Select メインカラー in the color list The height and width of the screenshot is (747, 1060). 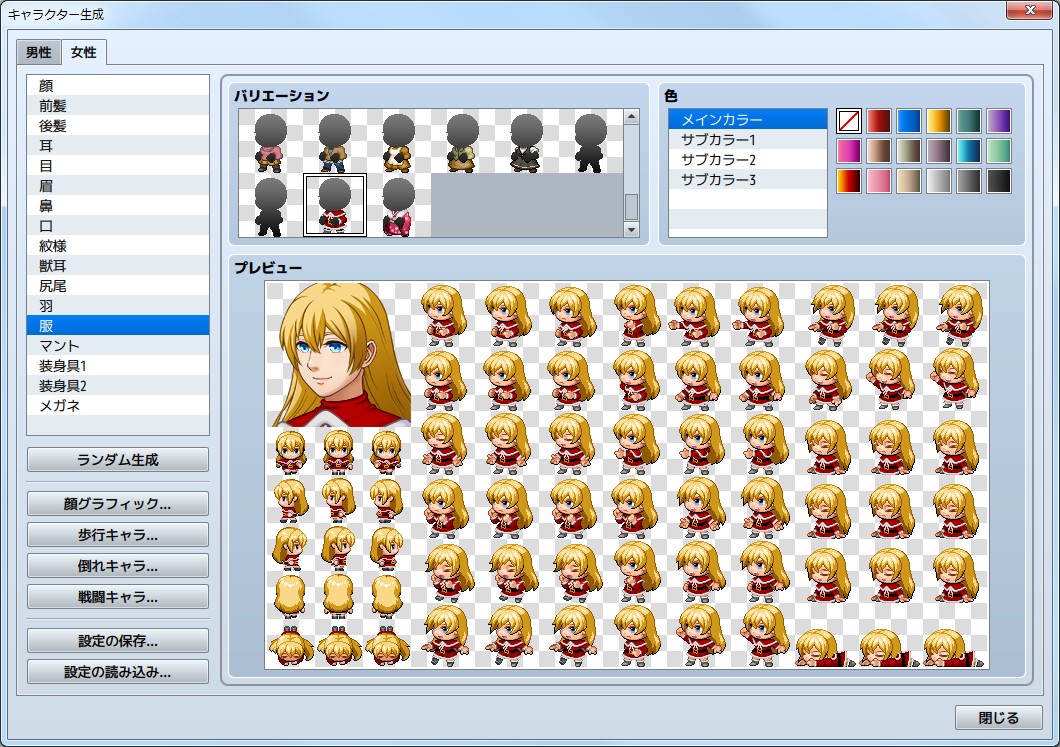[748, 120]
